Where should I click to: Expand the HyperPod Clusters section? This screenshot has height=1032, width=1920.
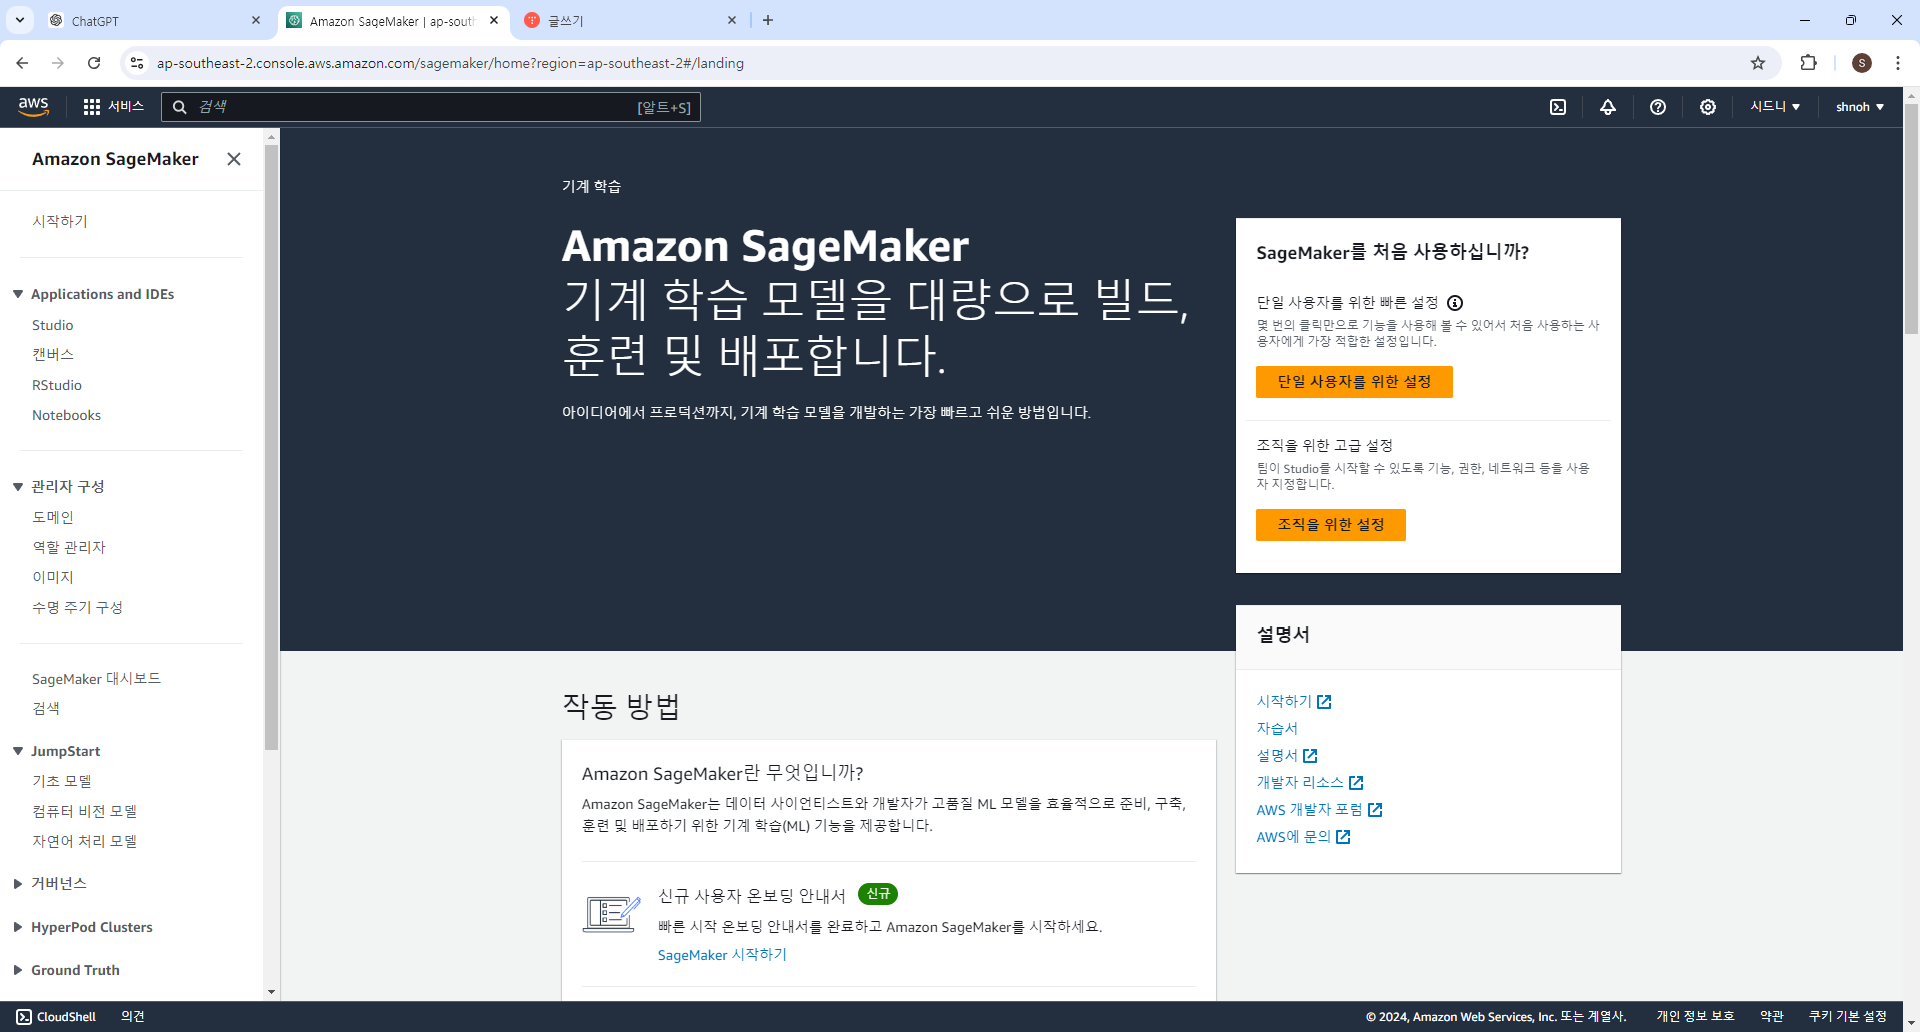(18, 927)
